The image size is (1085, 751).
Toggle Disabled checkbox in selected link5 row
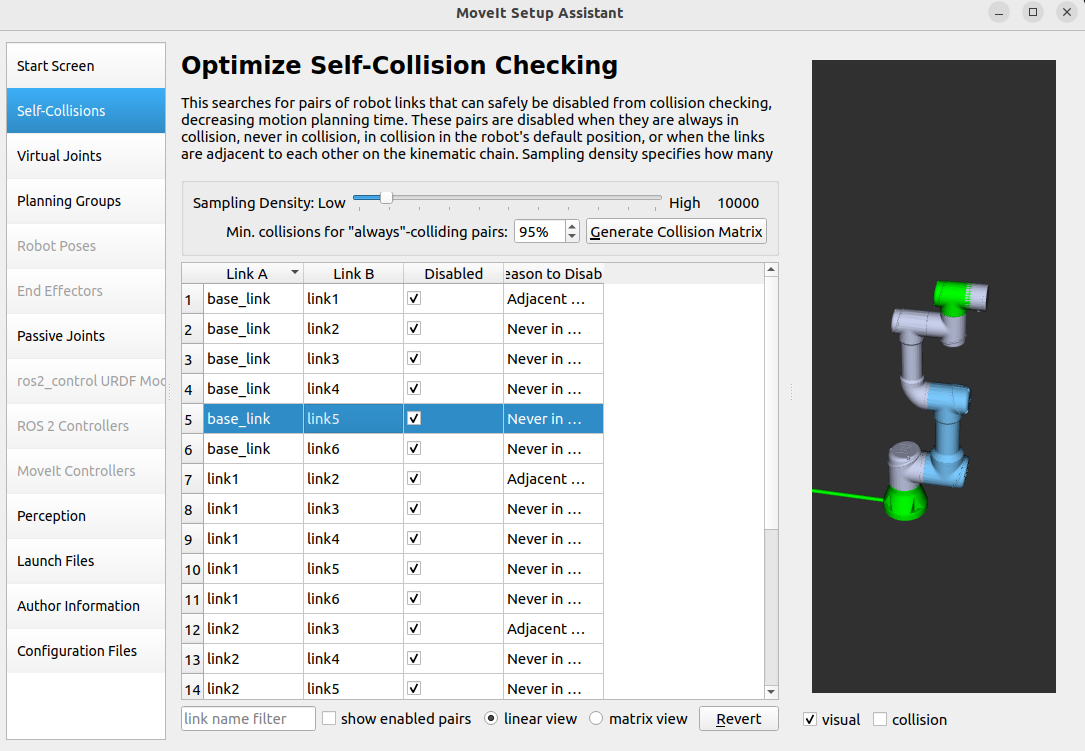tap(414, 418)
